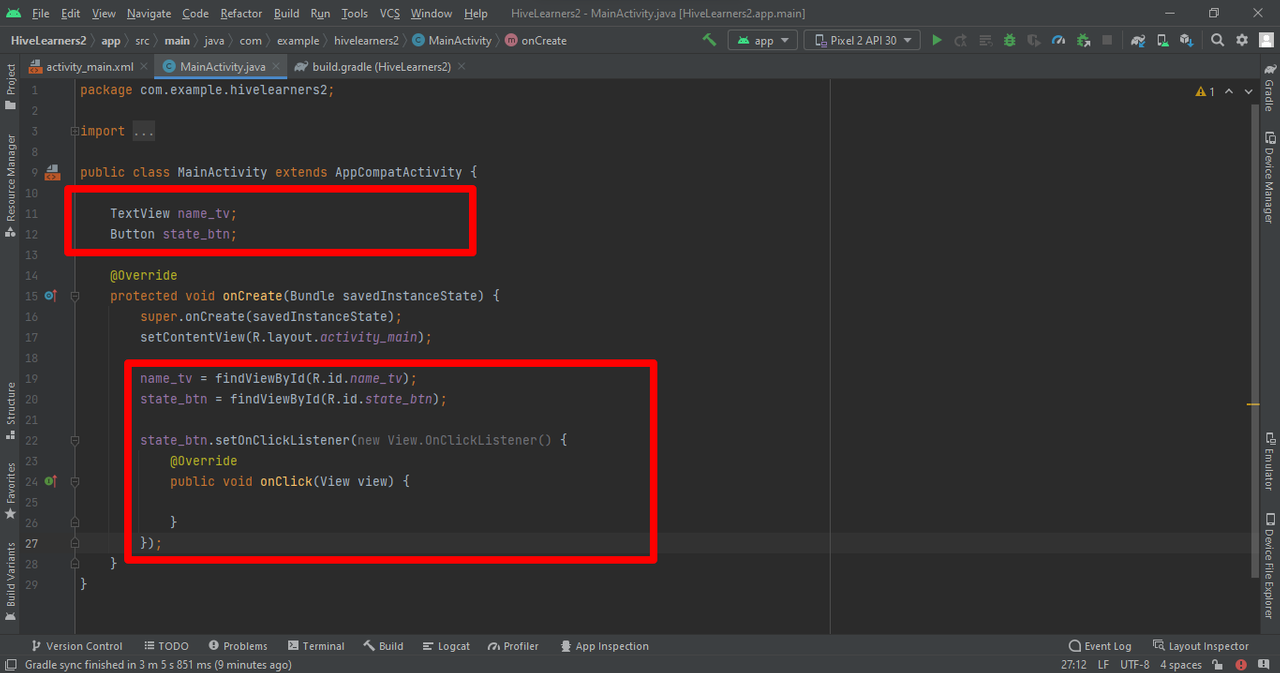Open the Event Log panel
1280x673 pixels.
click(1100, 646)
